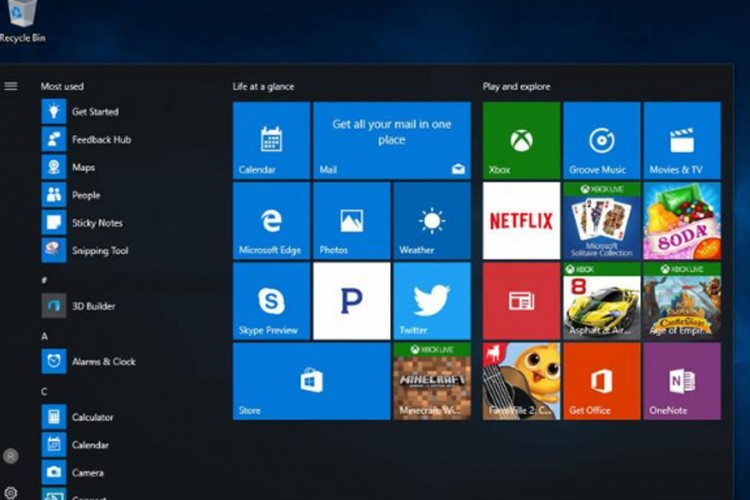
Task: Expand the hamburger menu in Start
Action: point(11,86)
